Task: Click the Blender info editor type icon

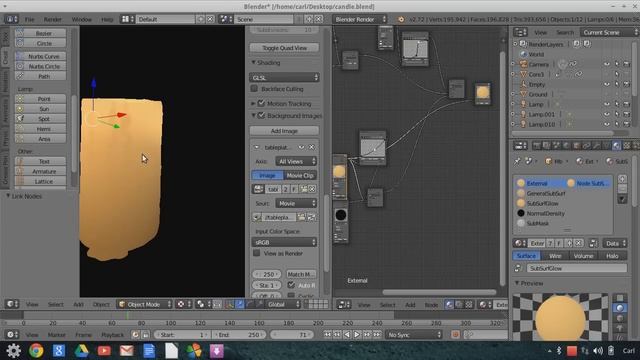Action: click(11, 19)
